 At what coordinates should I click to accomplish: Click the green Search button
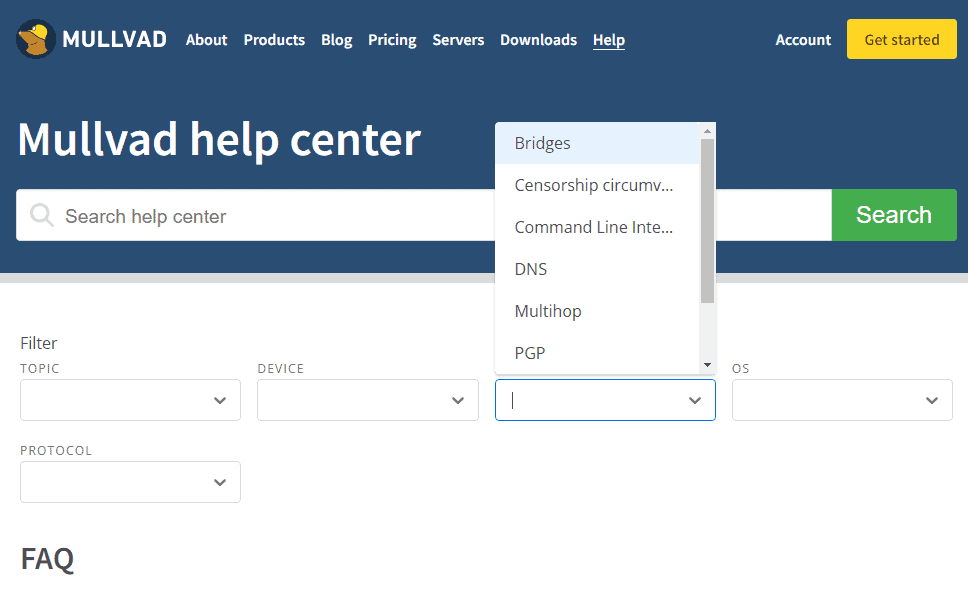pyautogui.click(x=894, y=215)
